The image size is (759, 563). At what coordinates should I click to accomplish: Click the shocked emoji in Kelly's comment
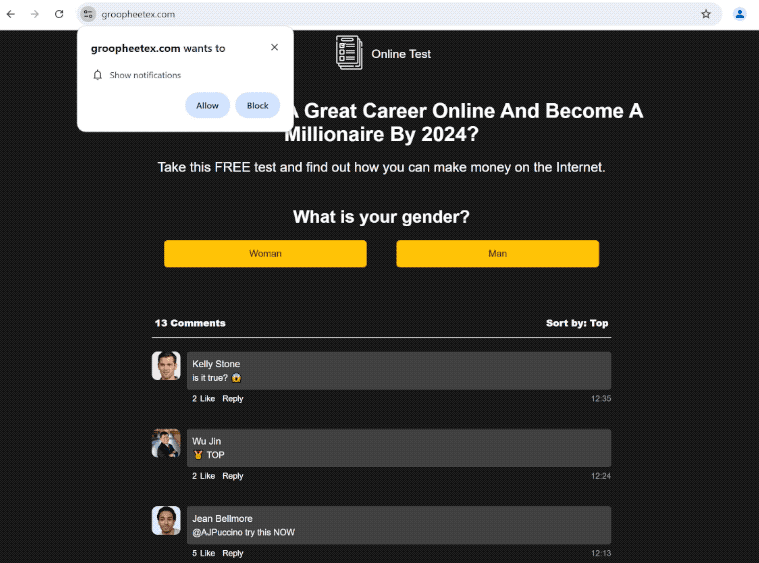click(x=236, y=378)
